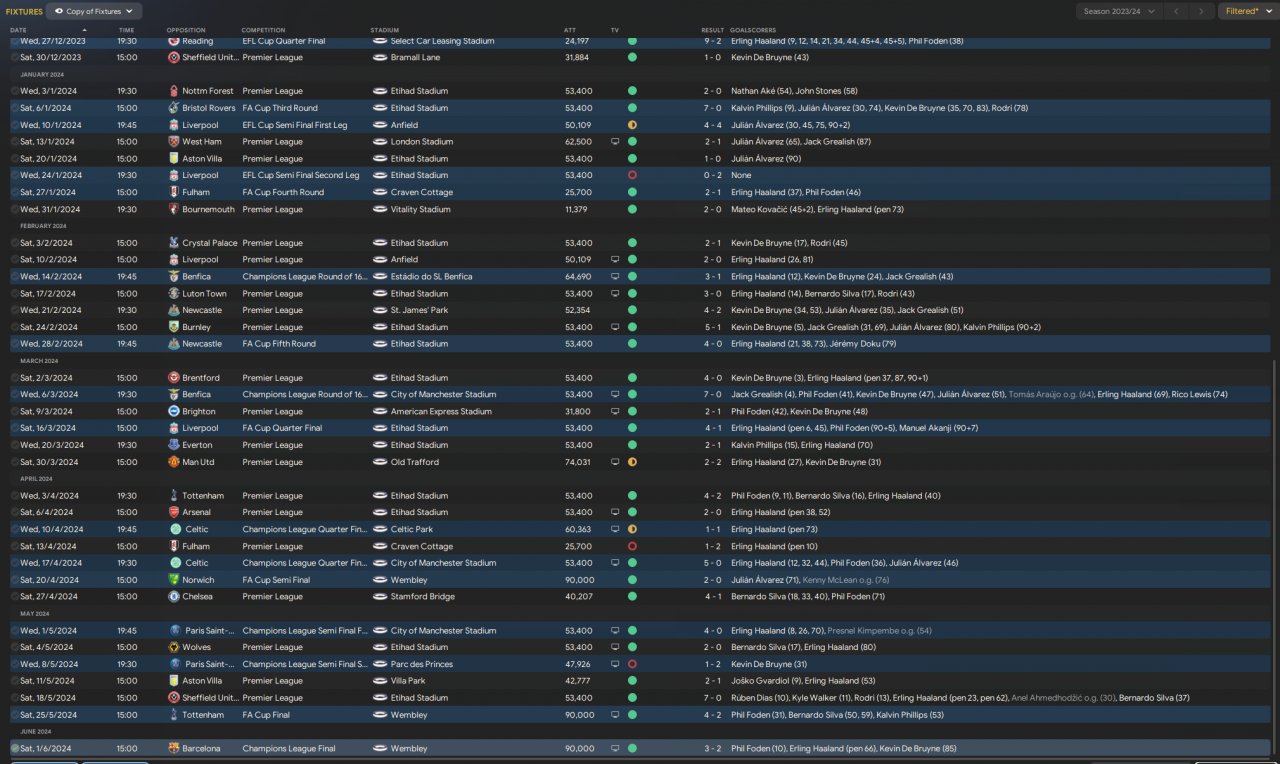This screenshot has height=764, width=1280.
Task: Click the Crystal Palace club badge
Action: point(174,243)
